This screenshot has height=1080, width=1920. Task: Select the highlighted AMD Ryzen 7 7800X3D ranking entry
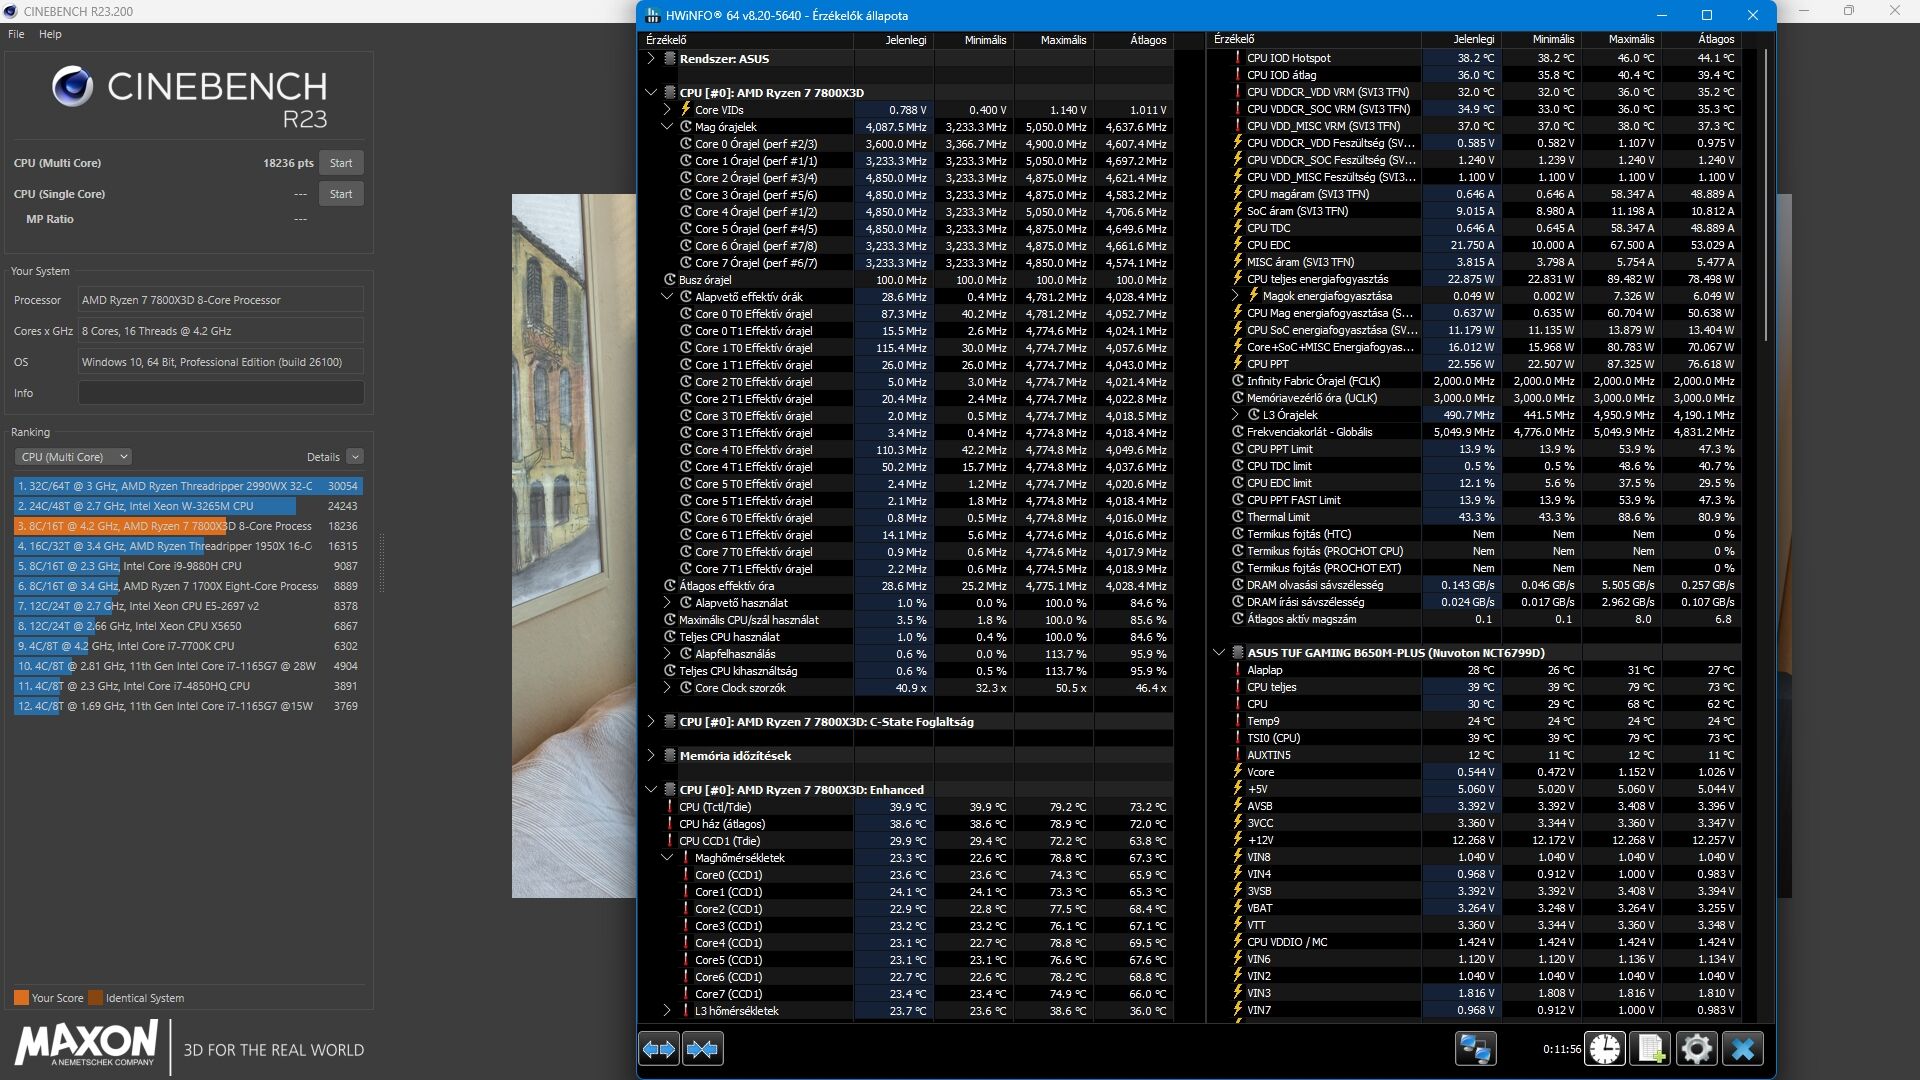tap(188, 526)
